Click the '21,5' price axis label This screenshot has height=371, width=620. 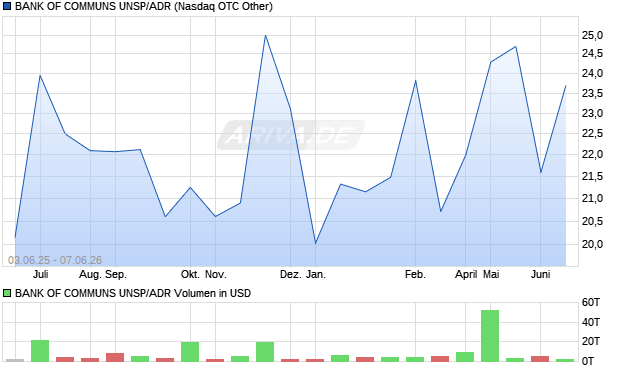(592, 176)
